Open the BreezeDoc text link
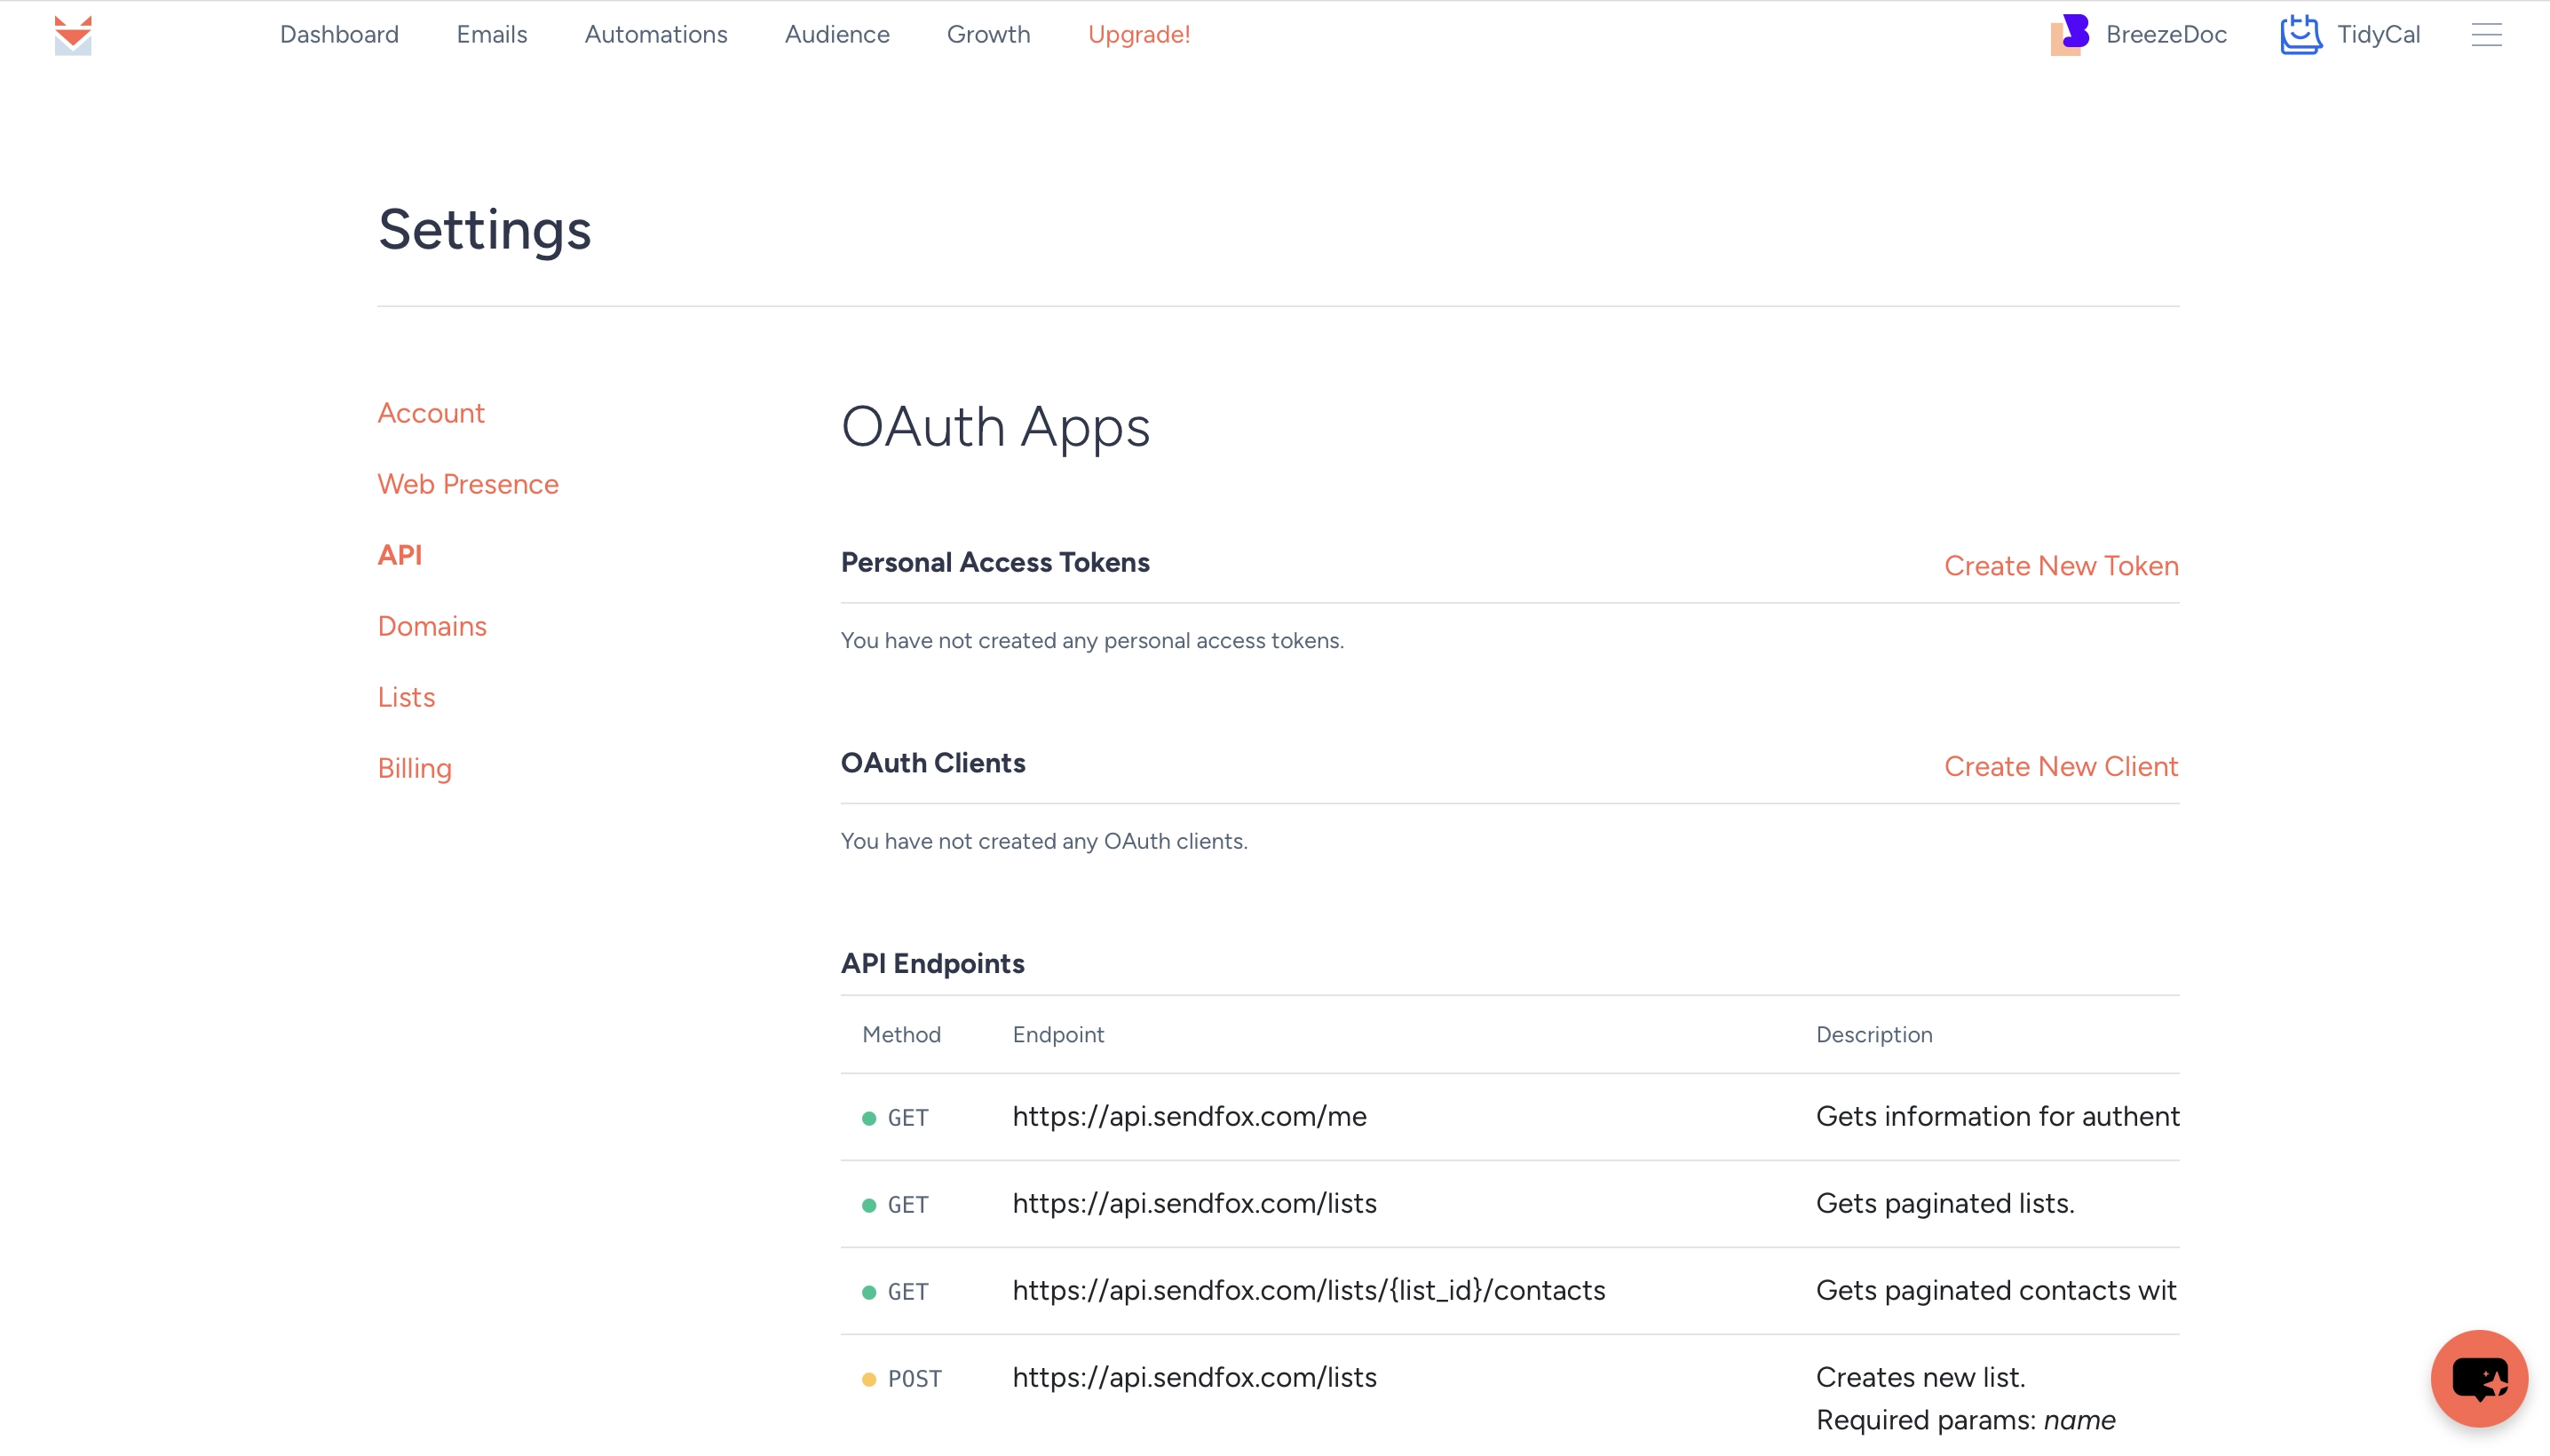The width and height of the screenshot is (2550, 1456). pos(2166,35)
